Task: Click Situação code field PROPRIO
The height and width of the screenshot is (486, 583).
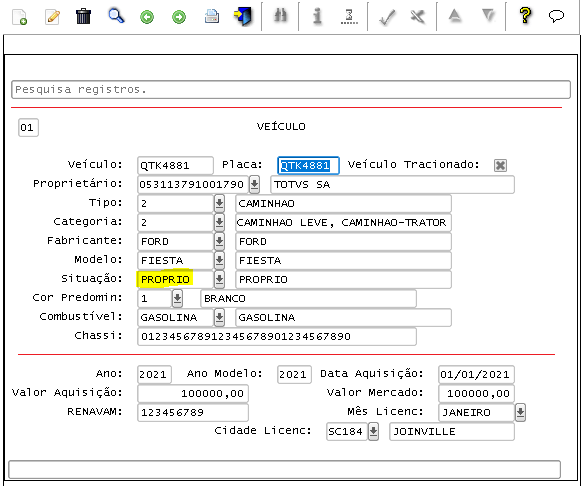Action: point(175,279)
